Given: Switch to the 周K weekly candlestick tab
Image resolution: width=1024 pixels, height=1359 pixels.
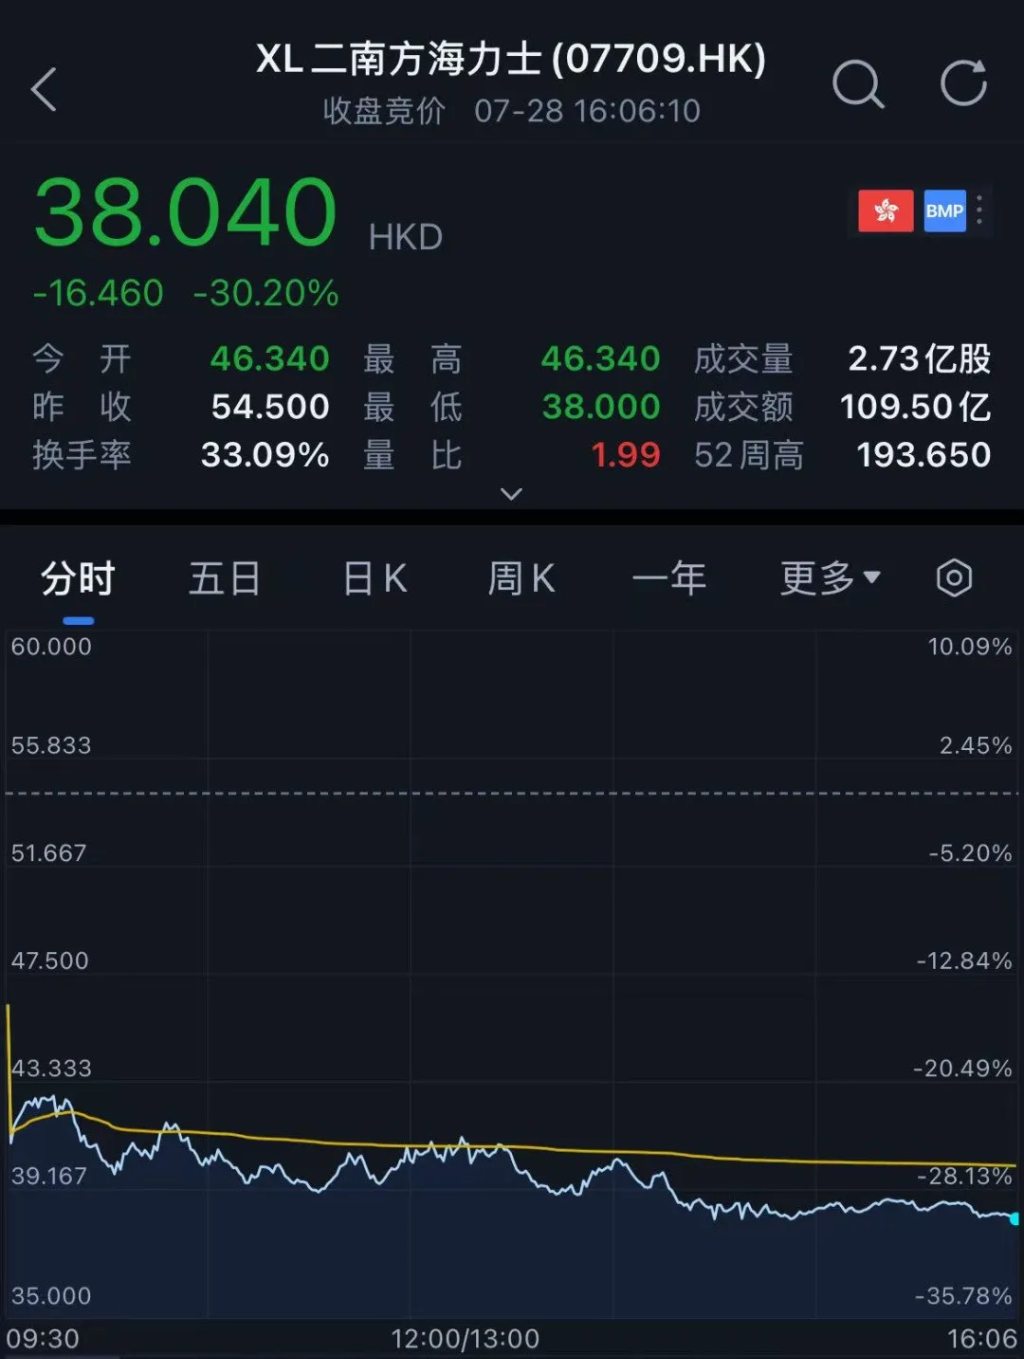Looking at the screenshot, I should pos(521,578).
